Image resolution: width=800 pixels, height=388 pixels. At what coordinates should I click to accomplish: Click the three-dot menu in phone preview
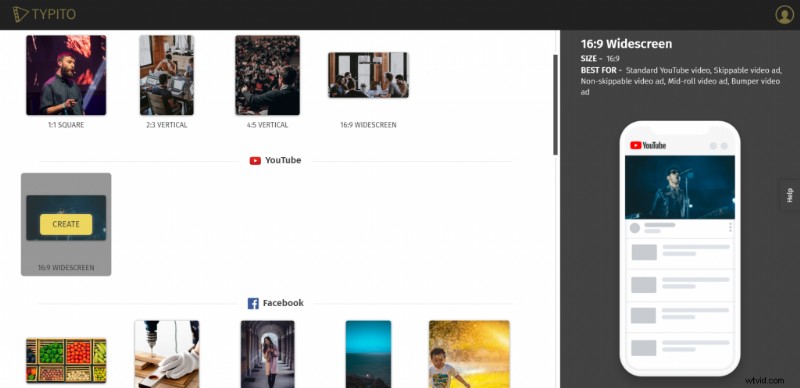tap(730, 227)
